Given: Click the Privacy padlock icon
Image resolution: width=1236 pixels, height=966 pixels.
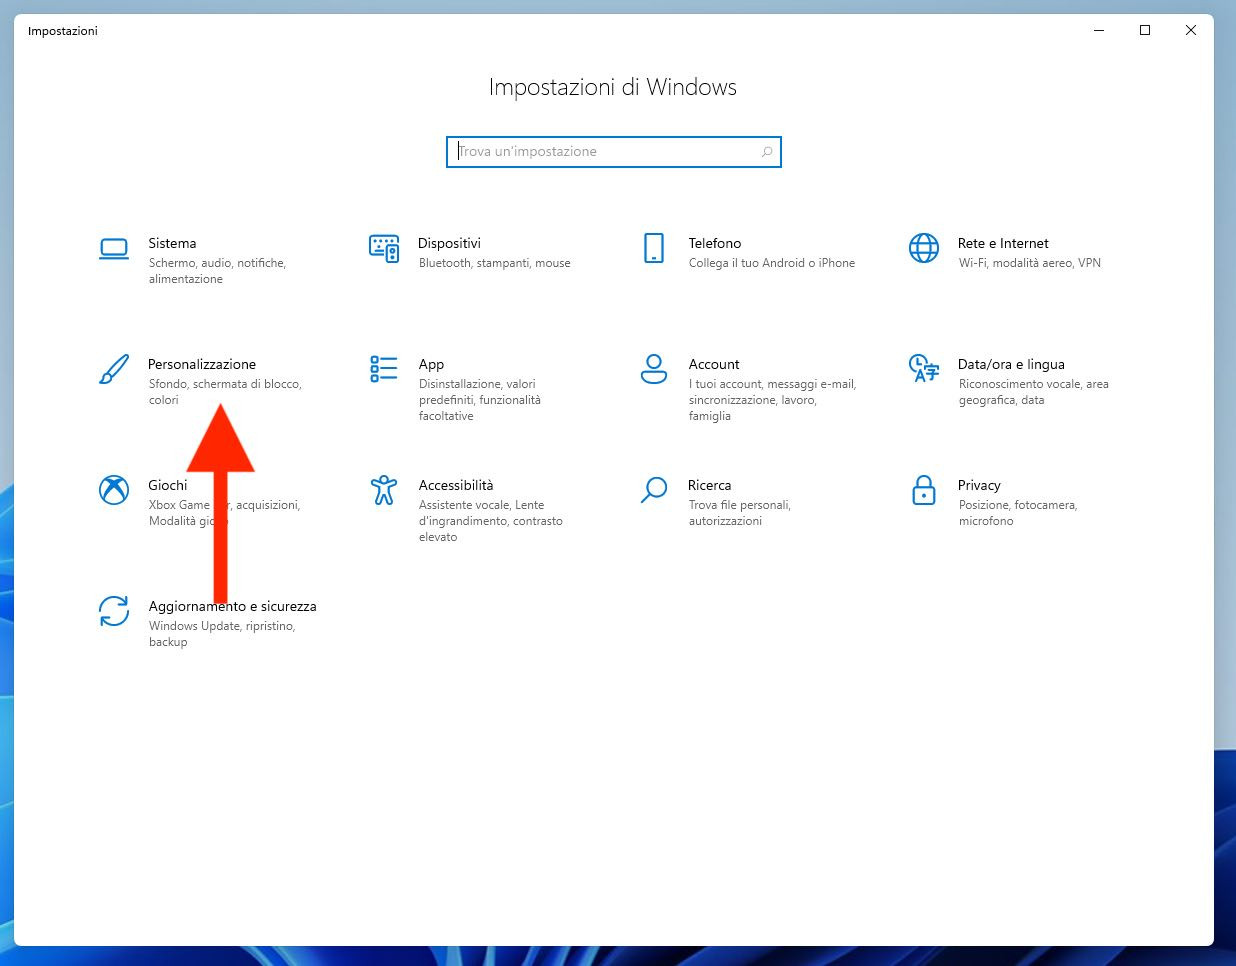Looking at the screenshot, I should pos(924,490).
